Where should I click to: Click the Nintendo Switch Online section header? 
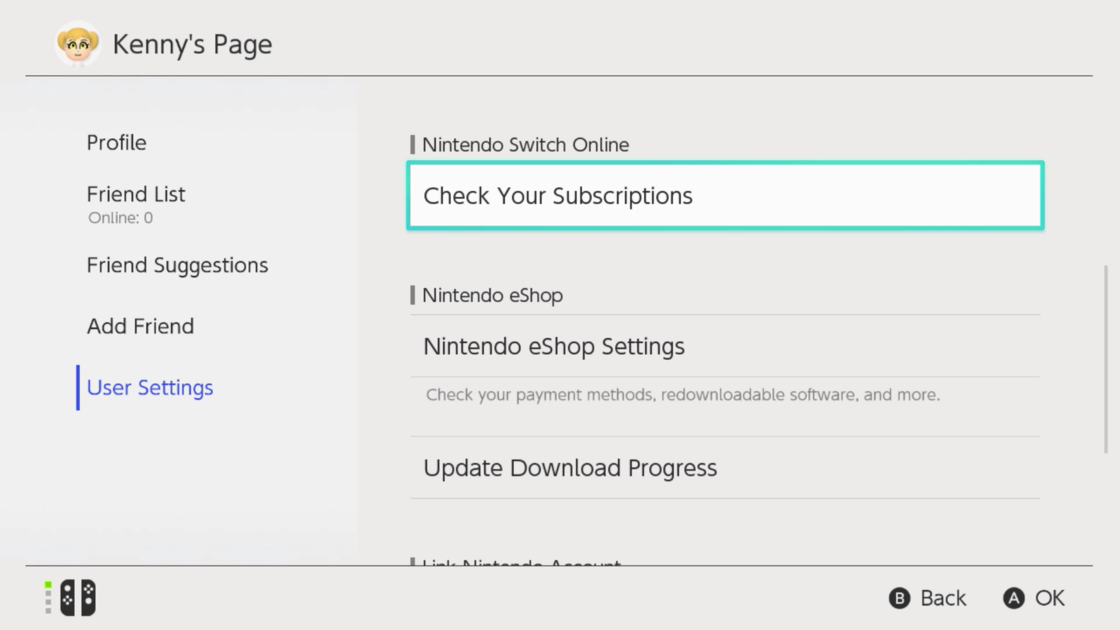[525, 145]
